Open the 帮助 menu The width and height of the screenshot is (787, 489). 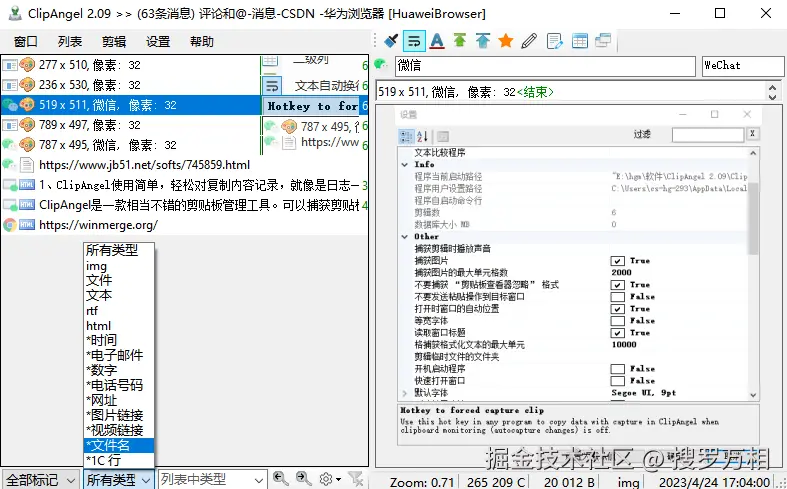202,42
